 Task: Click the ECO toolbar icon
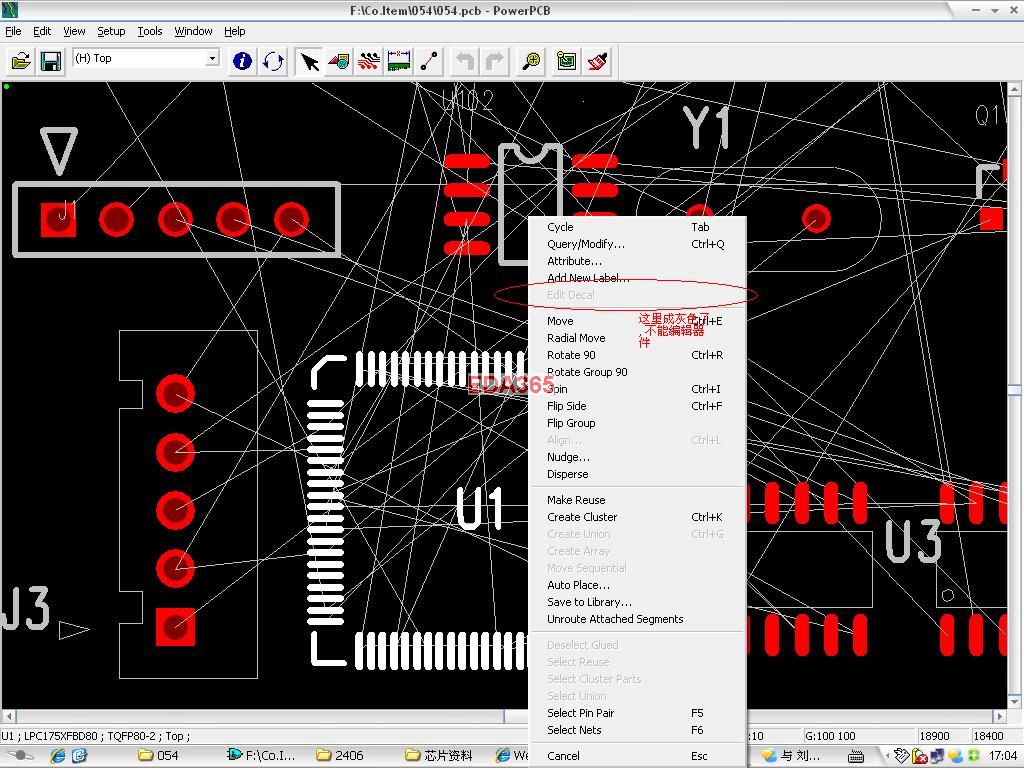pyautogui.click(x=429, y=61)
